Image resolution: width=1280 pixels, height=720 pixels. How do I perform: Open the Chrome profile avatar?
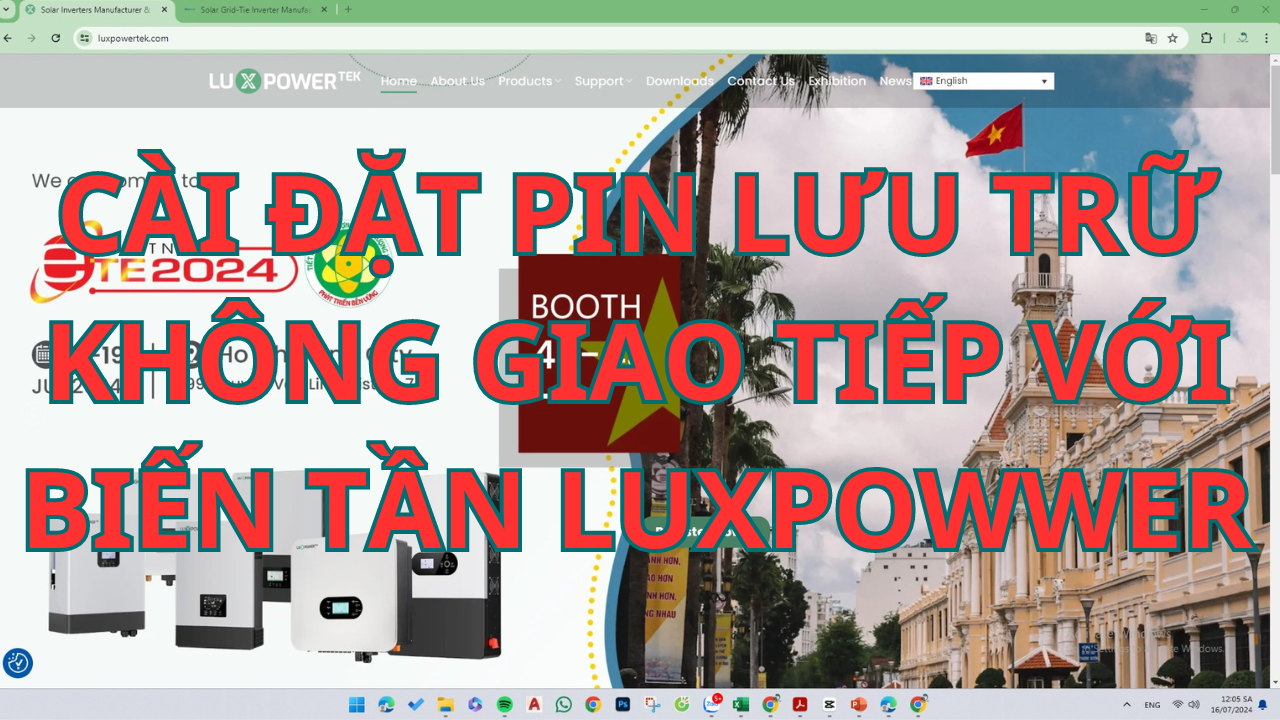tap(1243, 38)
